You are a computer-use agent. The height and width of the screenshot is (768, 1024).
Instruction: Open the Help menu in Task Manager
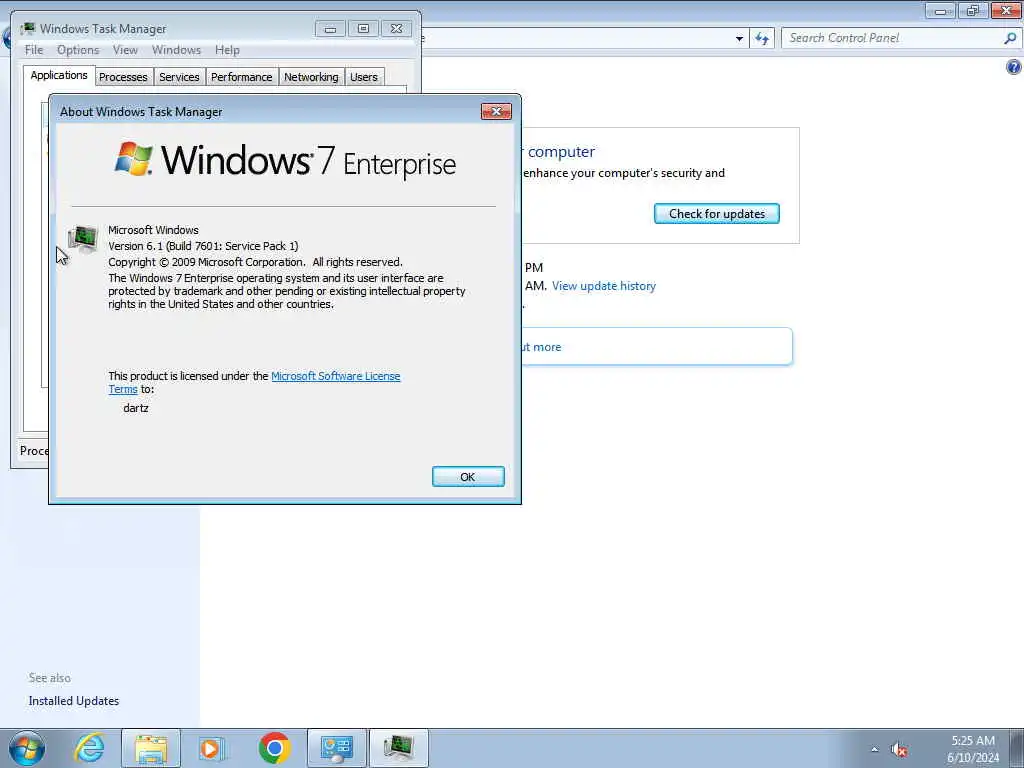227,50
